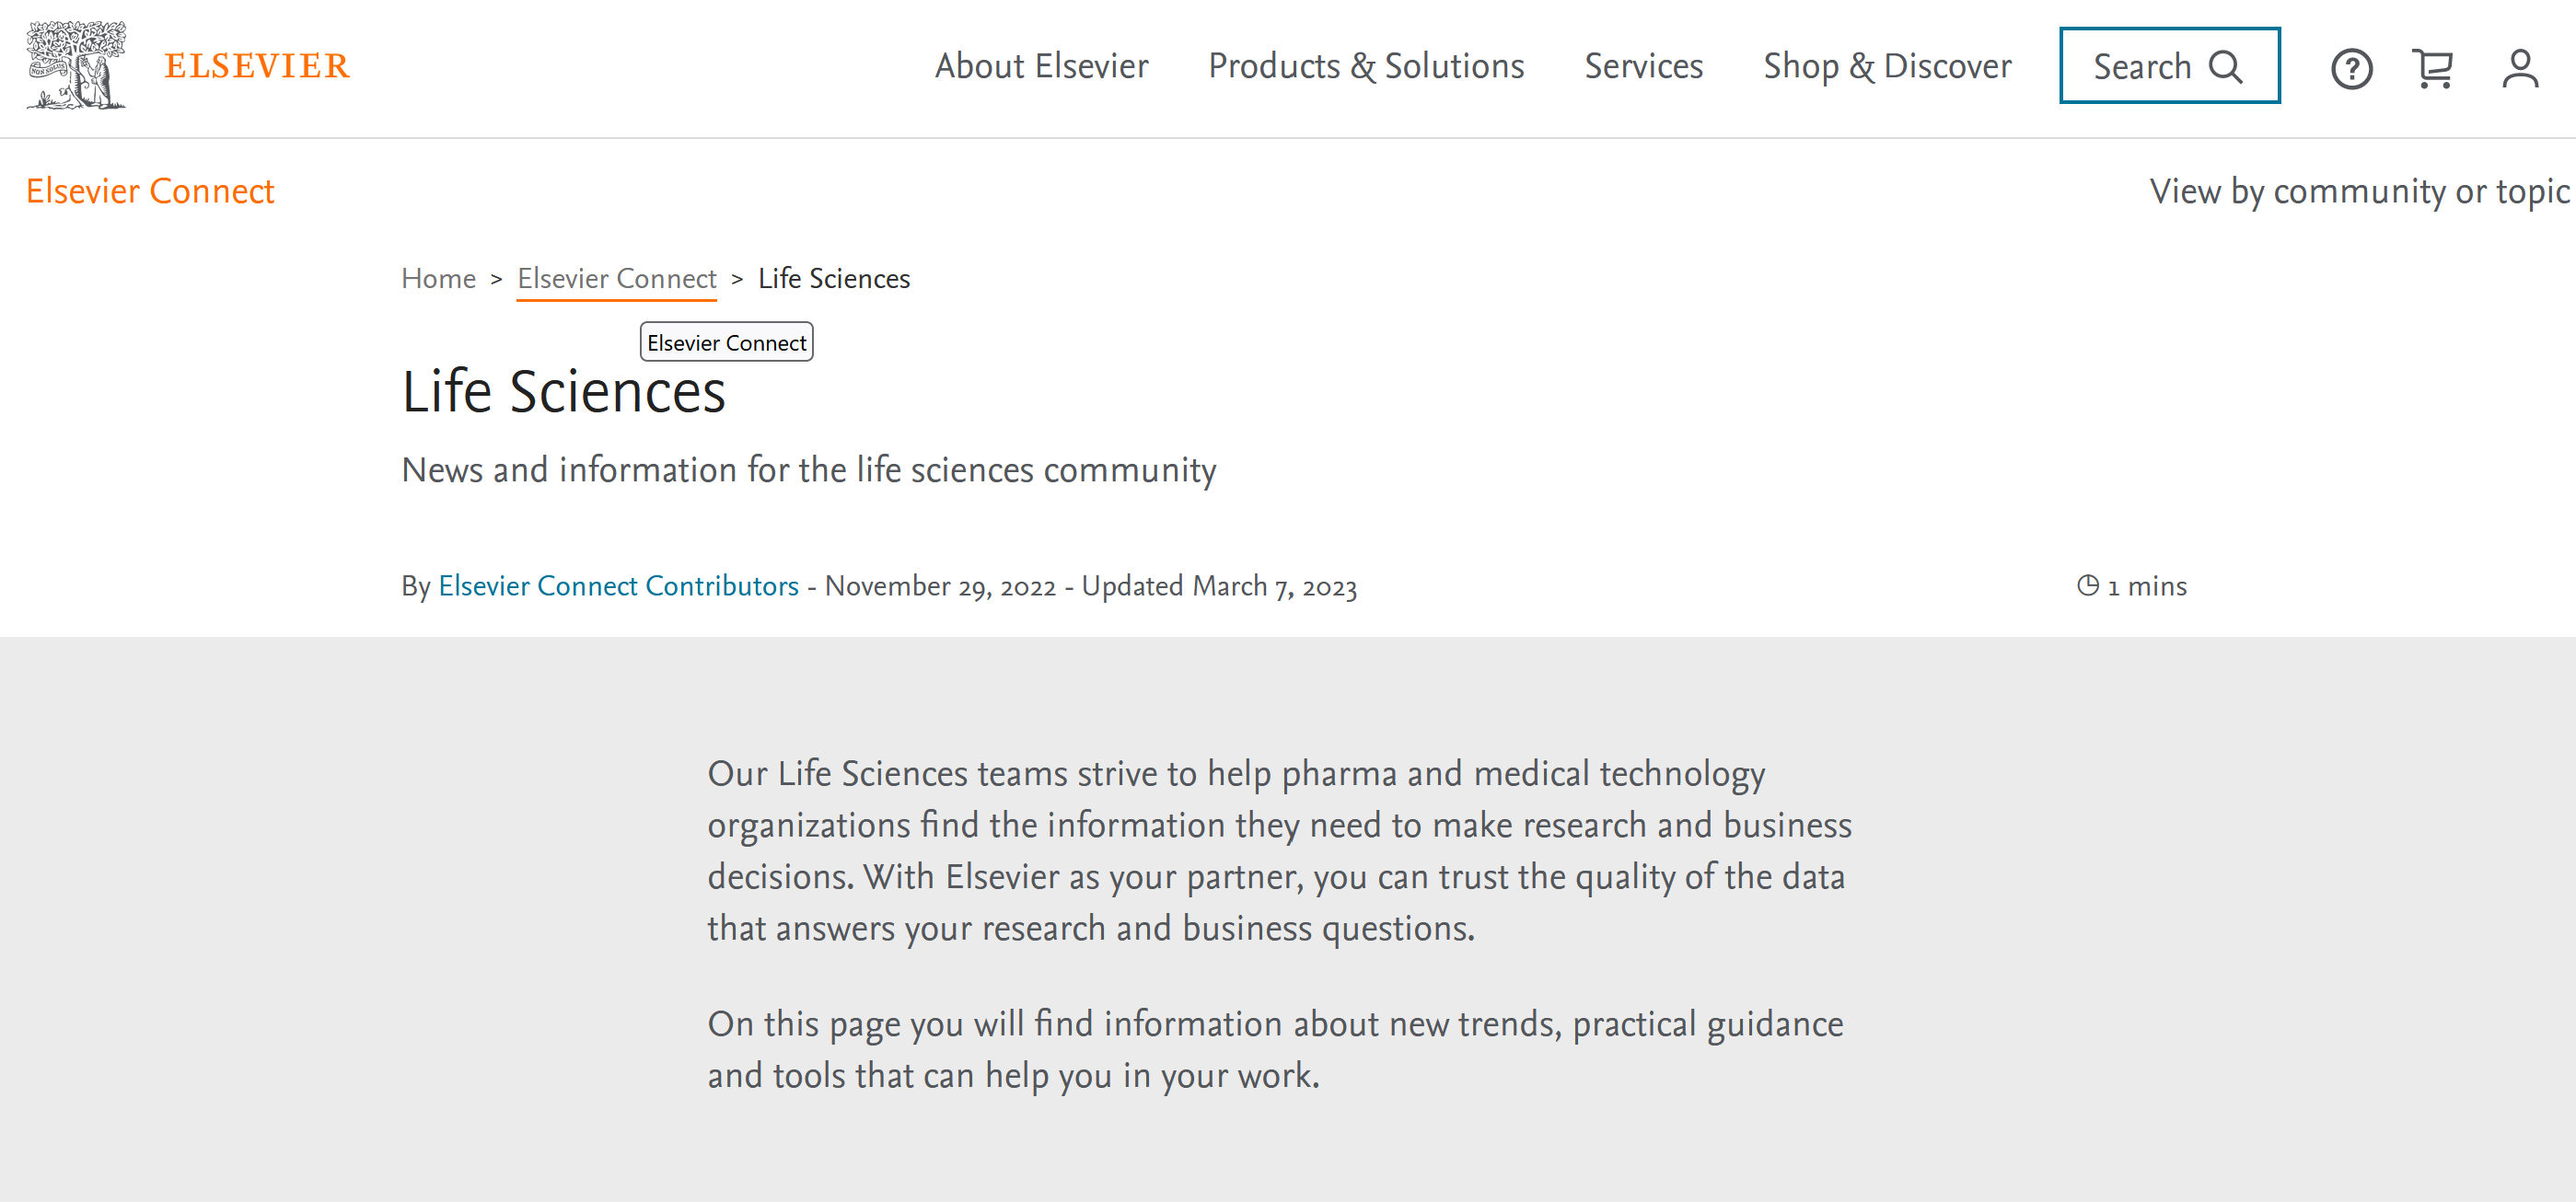
Task: Expand the Shop & Discover menu
Action: coord(1886,66)
